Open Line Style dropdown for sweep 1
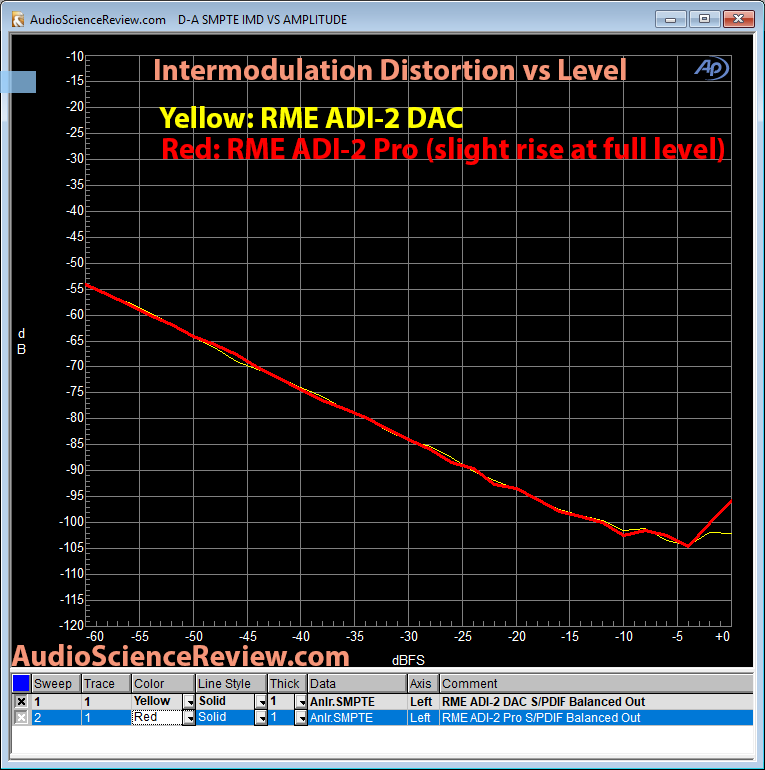Viewport: 765px width, 770px height. [x=261, y=702]
